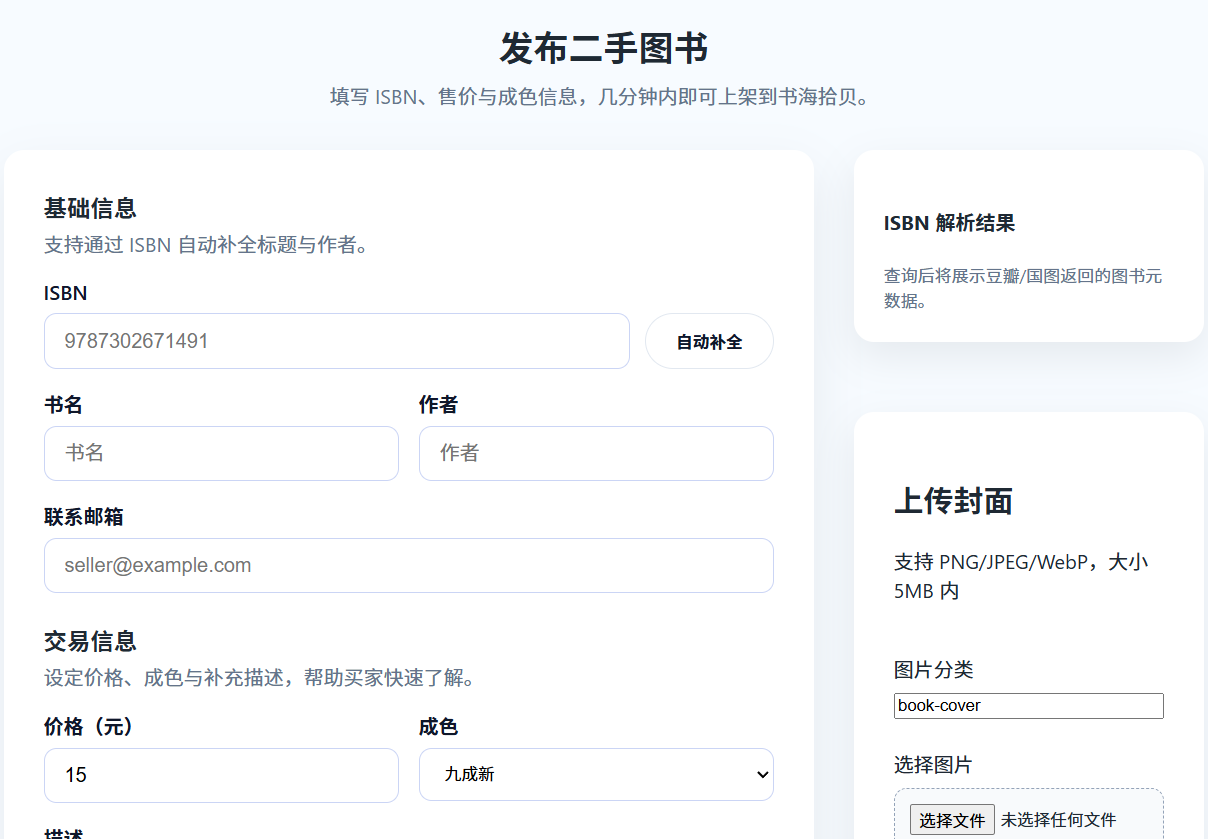Click the 支持 PNG/JPEG/WebP size note

click(x=1021, y=576)
